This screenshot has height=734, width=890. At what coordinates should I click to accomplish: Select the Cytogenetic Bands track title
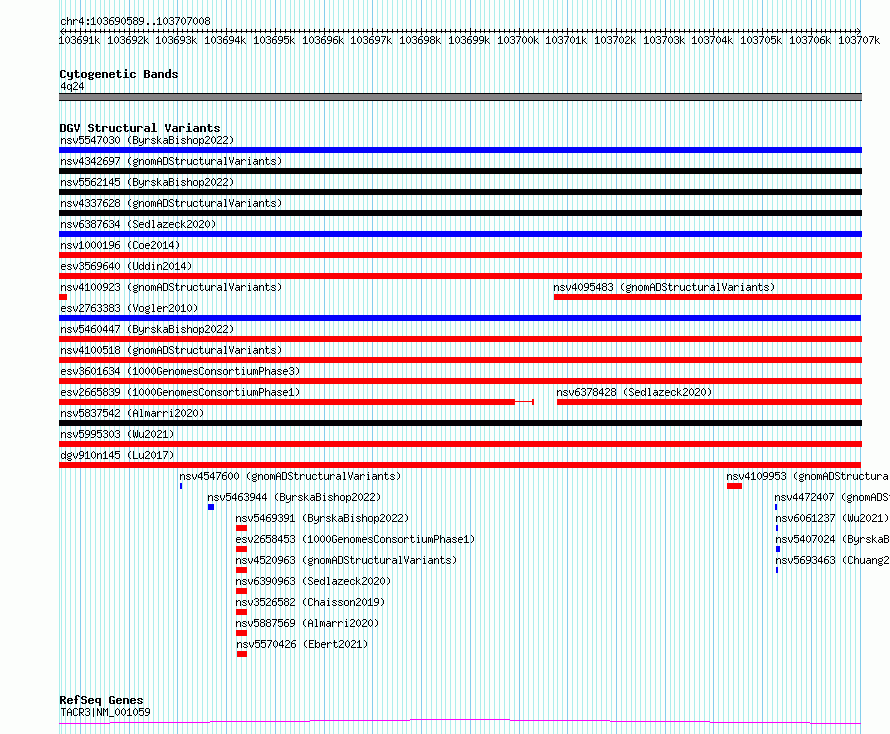click(119, 74)
